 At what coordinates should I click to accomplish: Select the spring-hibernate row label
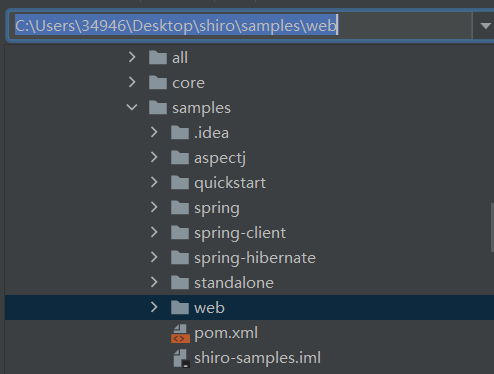point(255,258)
